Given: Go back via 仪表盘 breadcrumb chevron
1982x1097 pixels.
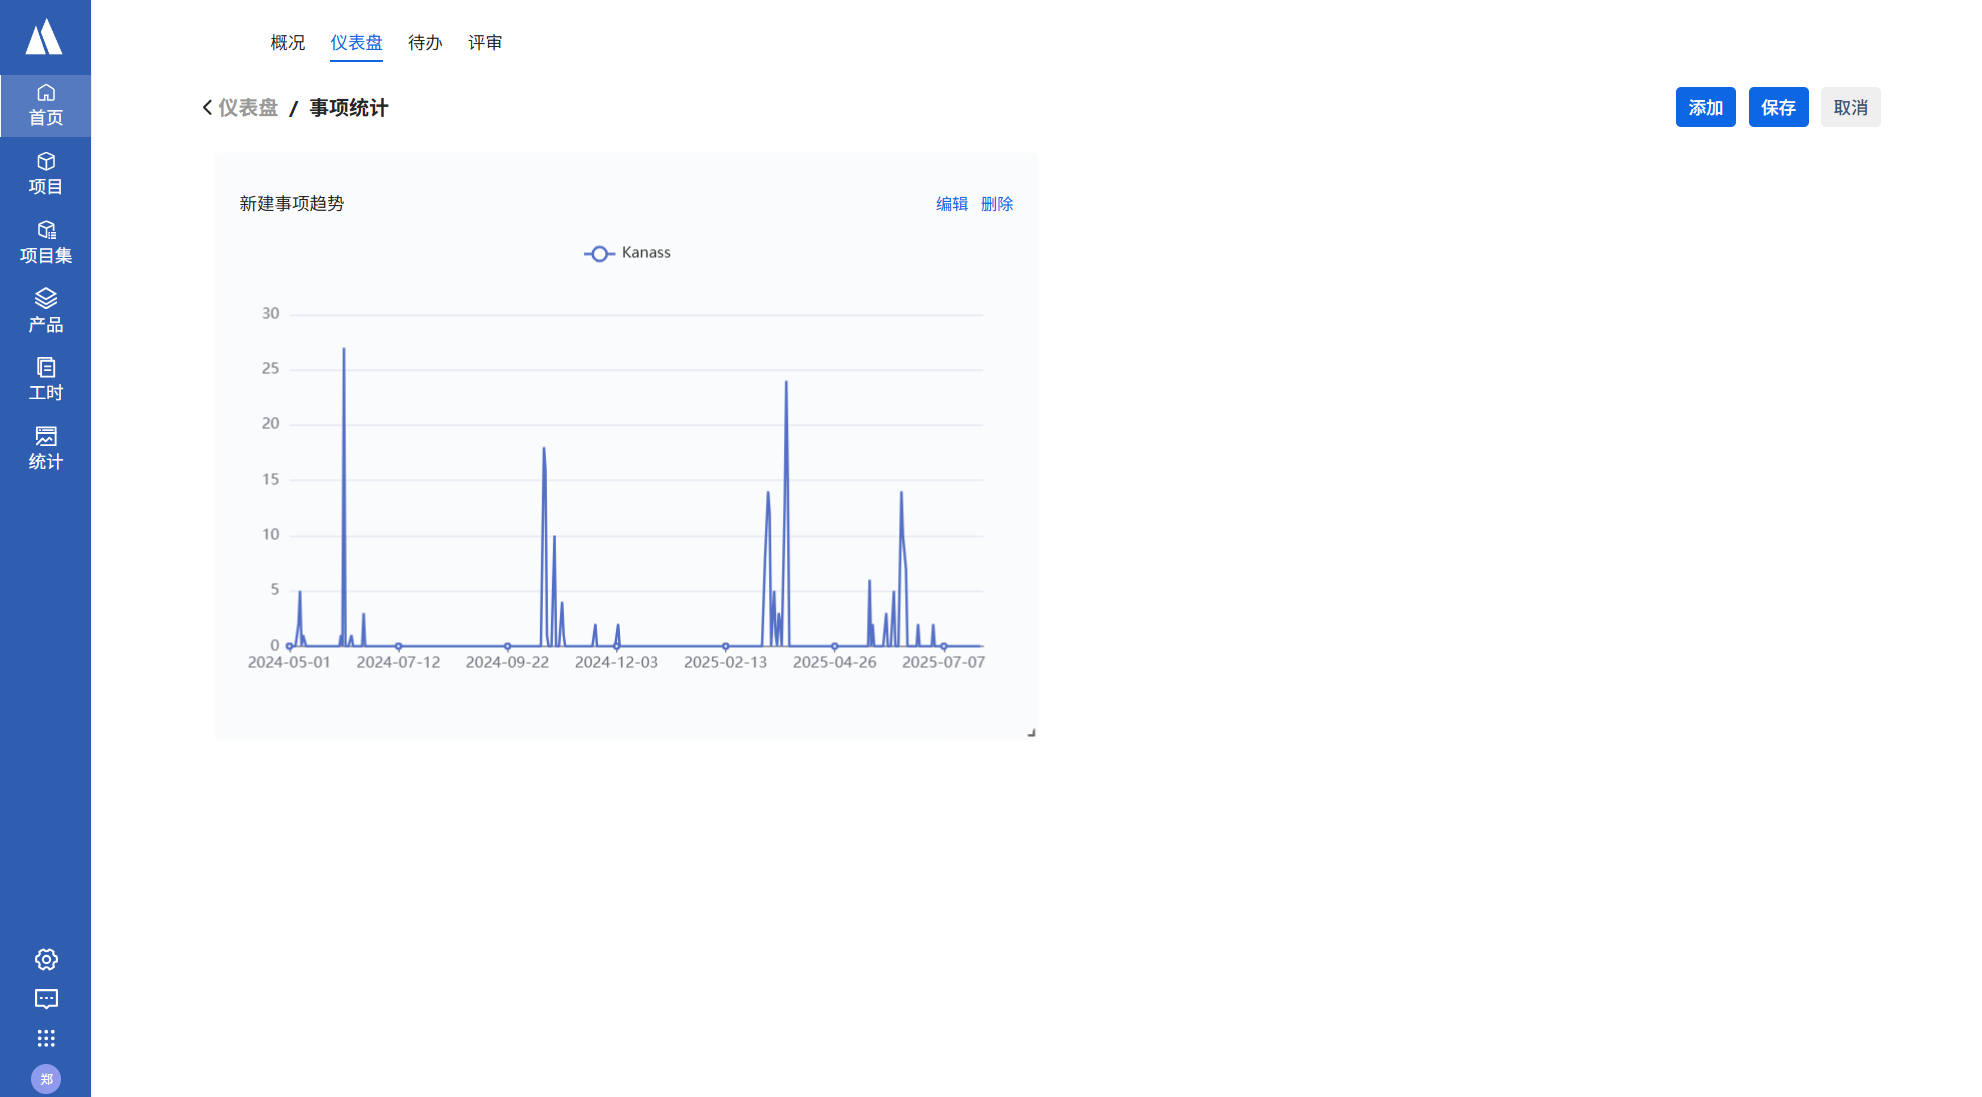Looking at the screenshot, I should tap(207, 107).
